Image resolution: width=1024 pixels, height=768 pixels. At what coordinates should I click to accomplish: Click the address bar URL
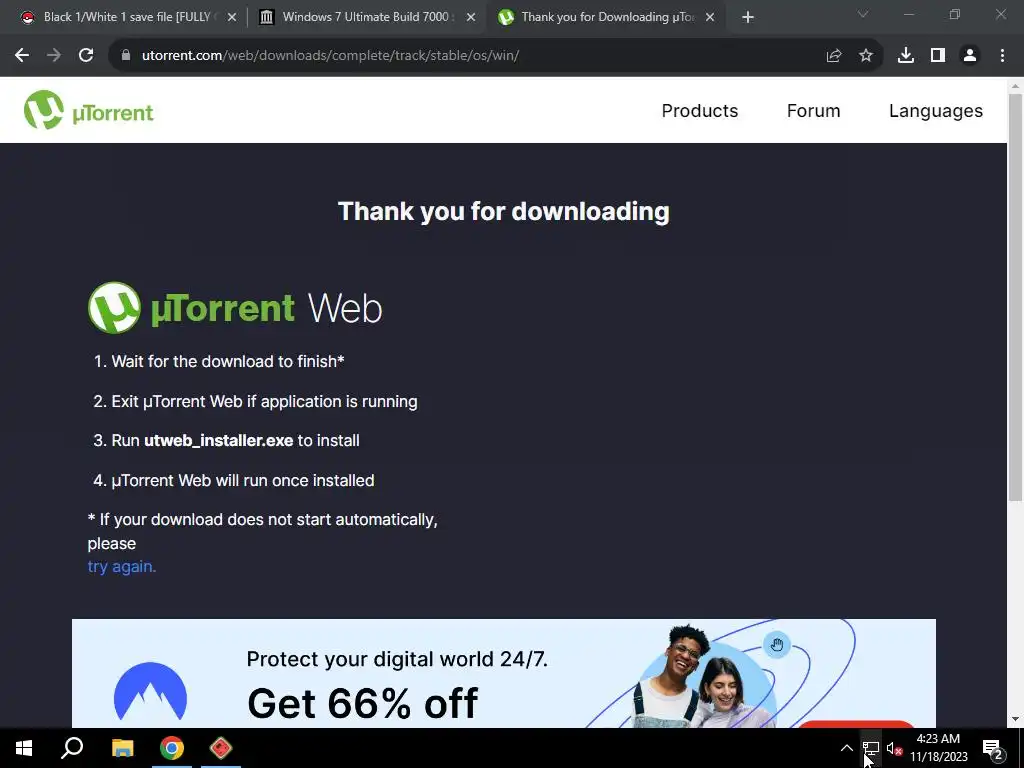(x=330, y=56)
